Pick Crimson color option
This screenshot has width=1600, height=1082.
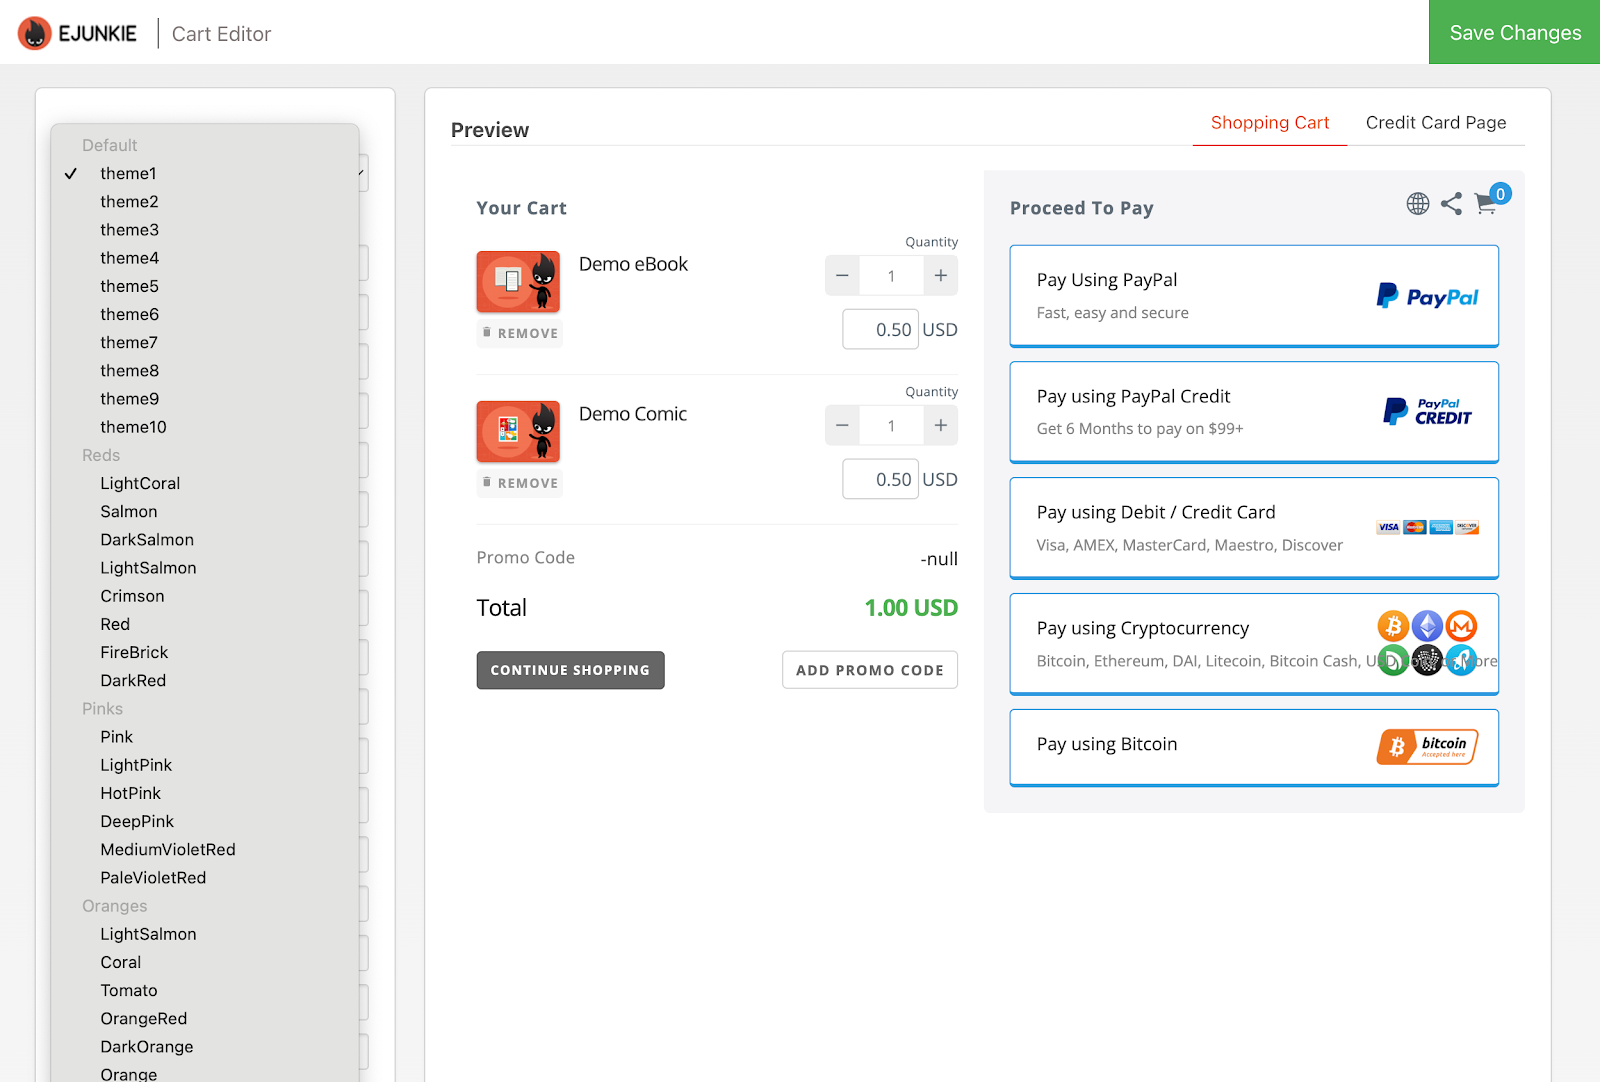tap(205, 596)
